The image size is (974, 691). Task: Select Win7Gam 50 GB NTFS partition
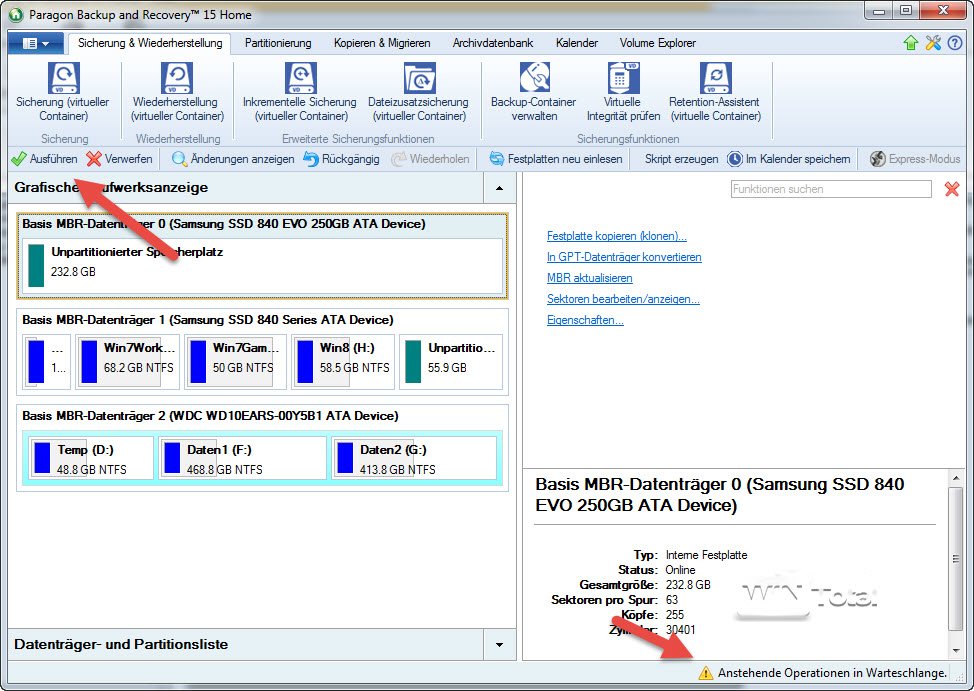(235, 362)
